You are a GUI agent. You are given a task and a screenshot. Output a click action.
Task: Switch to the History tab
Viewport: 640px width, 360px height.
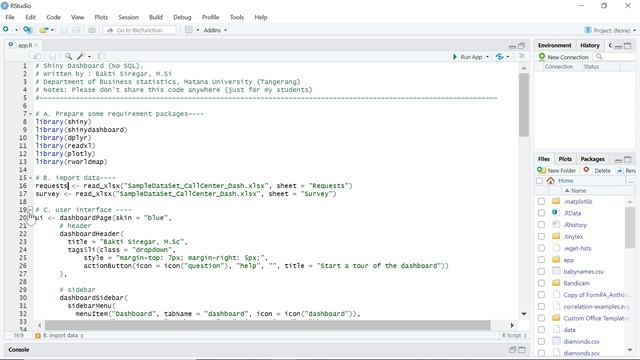tap(590, 45)
